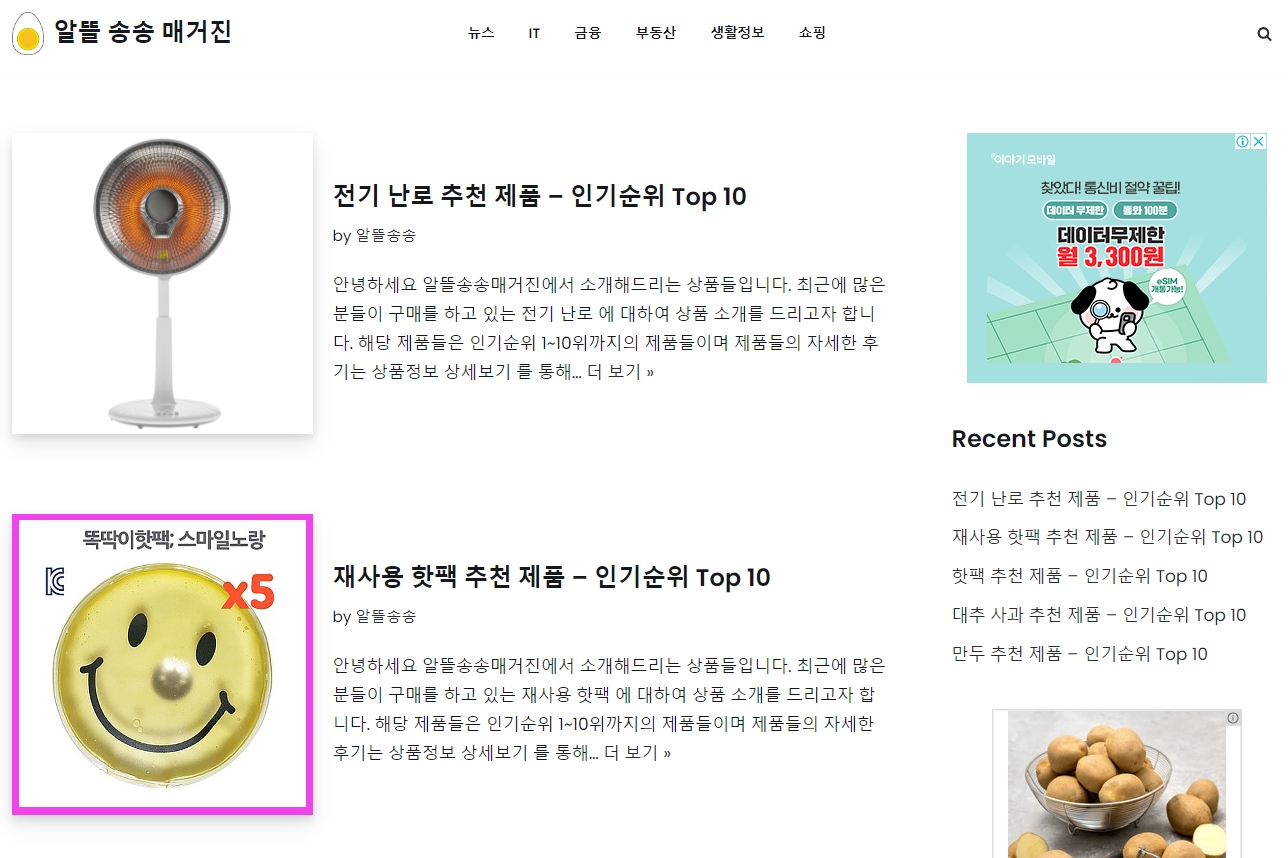Click the ad info icon on mobile banner
1288x858 pixels.
pyautogui.click(x=1243, y=141)
